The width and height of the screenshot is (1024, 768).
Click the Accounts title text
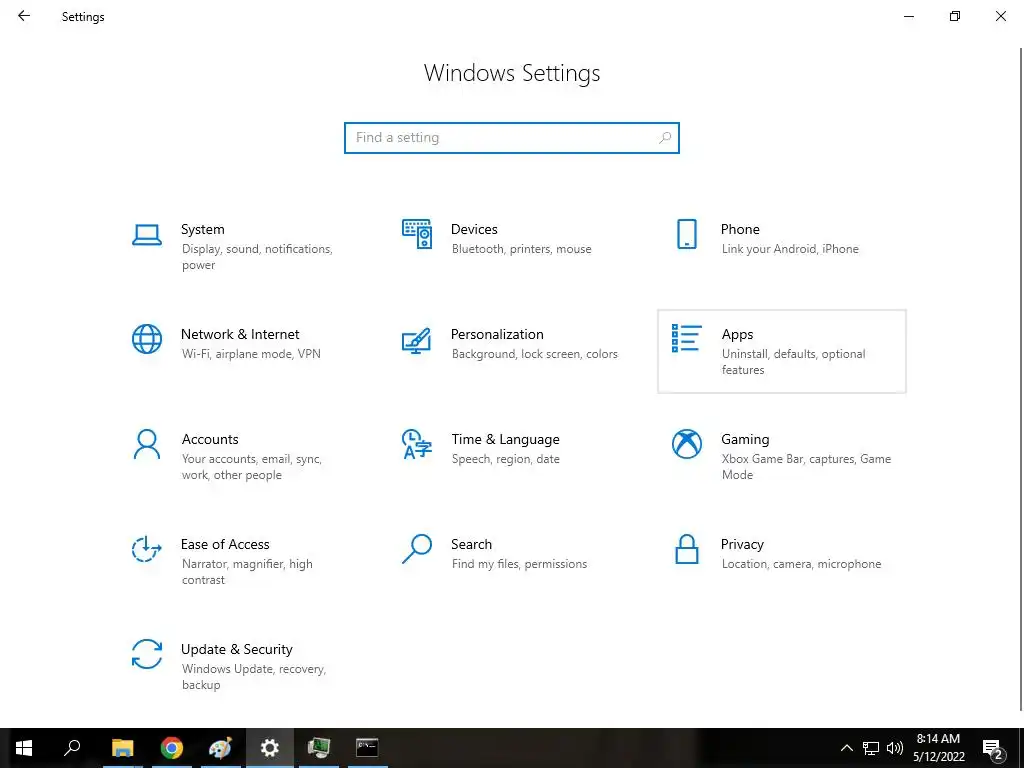point(210,440)
